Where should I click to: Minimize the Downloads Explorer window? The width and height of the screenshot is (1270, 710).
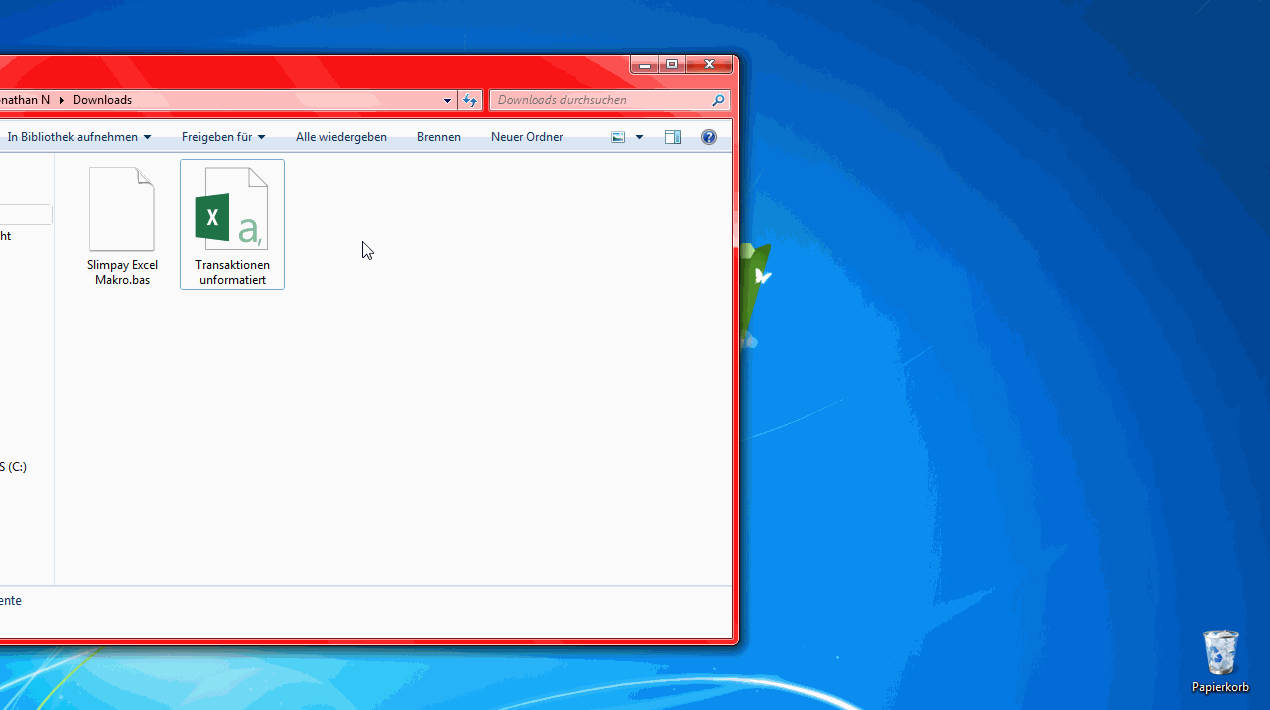[645, 65]
